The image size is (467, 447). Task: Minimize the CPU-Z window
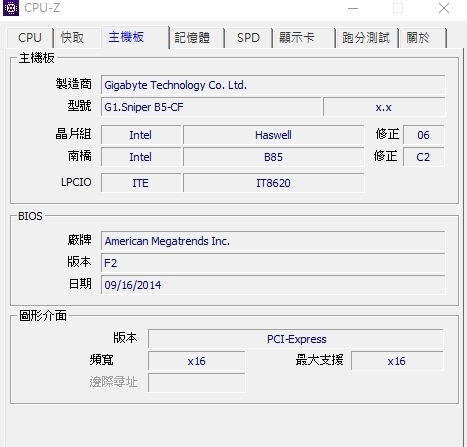coord(353,8)
